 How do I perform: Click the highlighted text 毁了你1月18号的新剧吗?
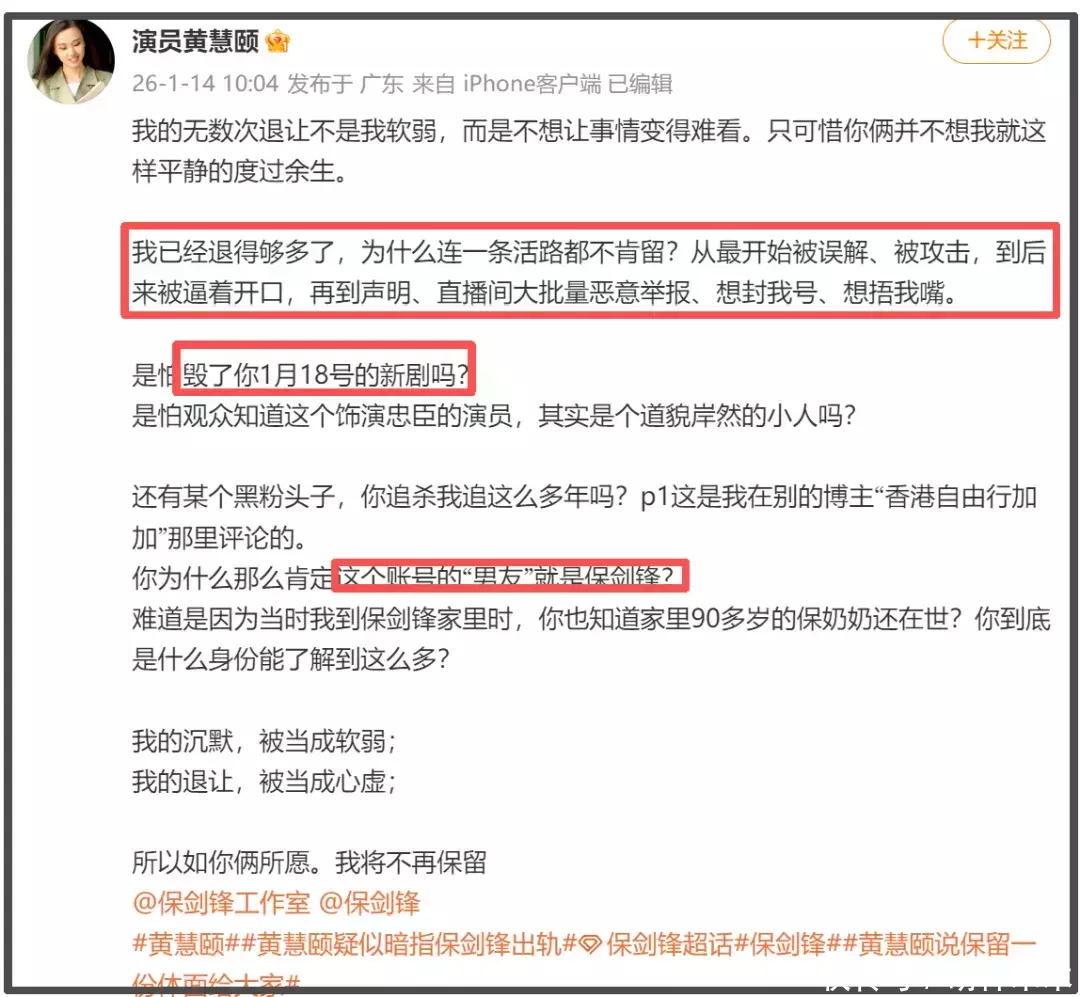325,375
